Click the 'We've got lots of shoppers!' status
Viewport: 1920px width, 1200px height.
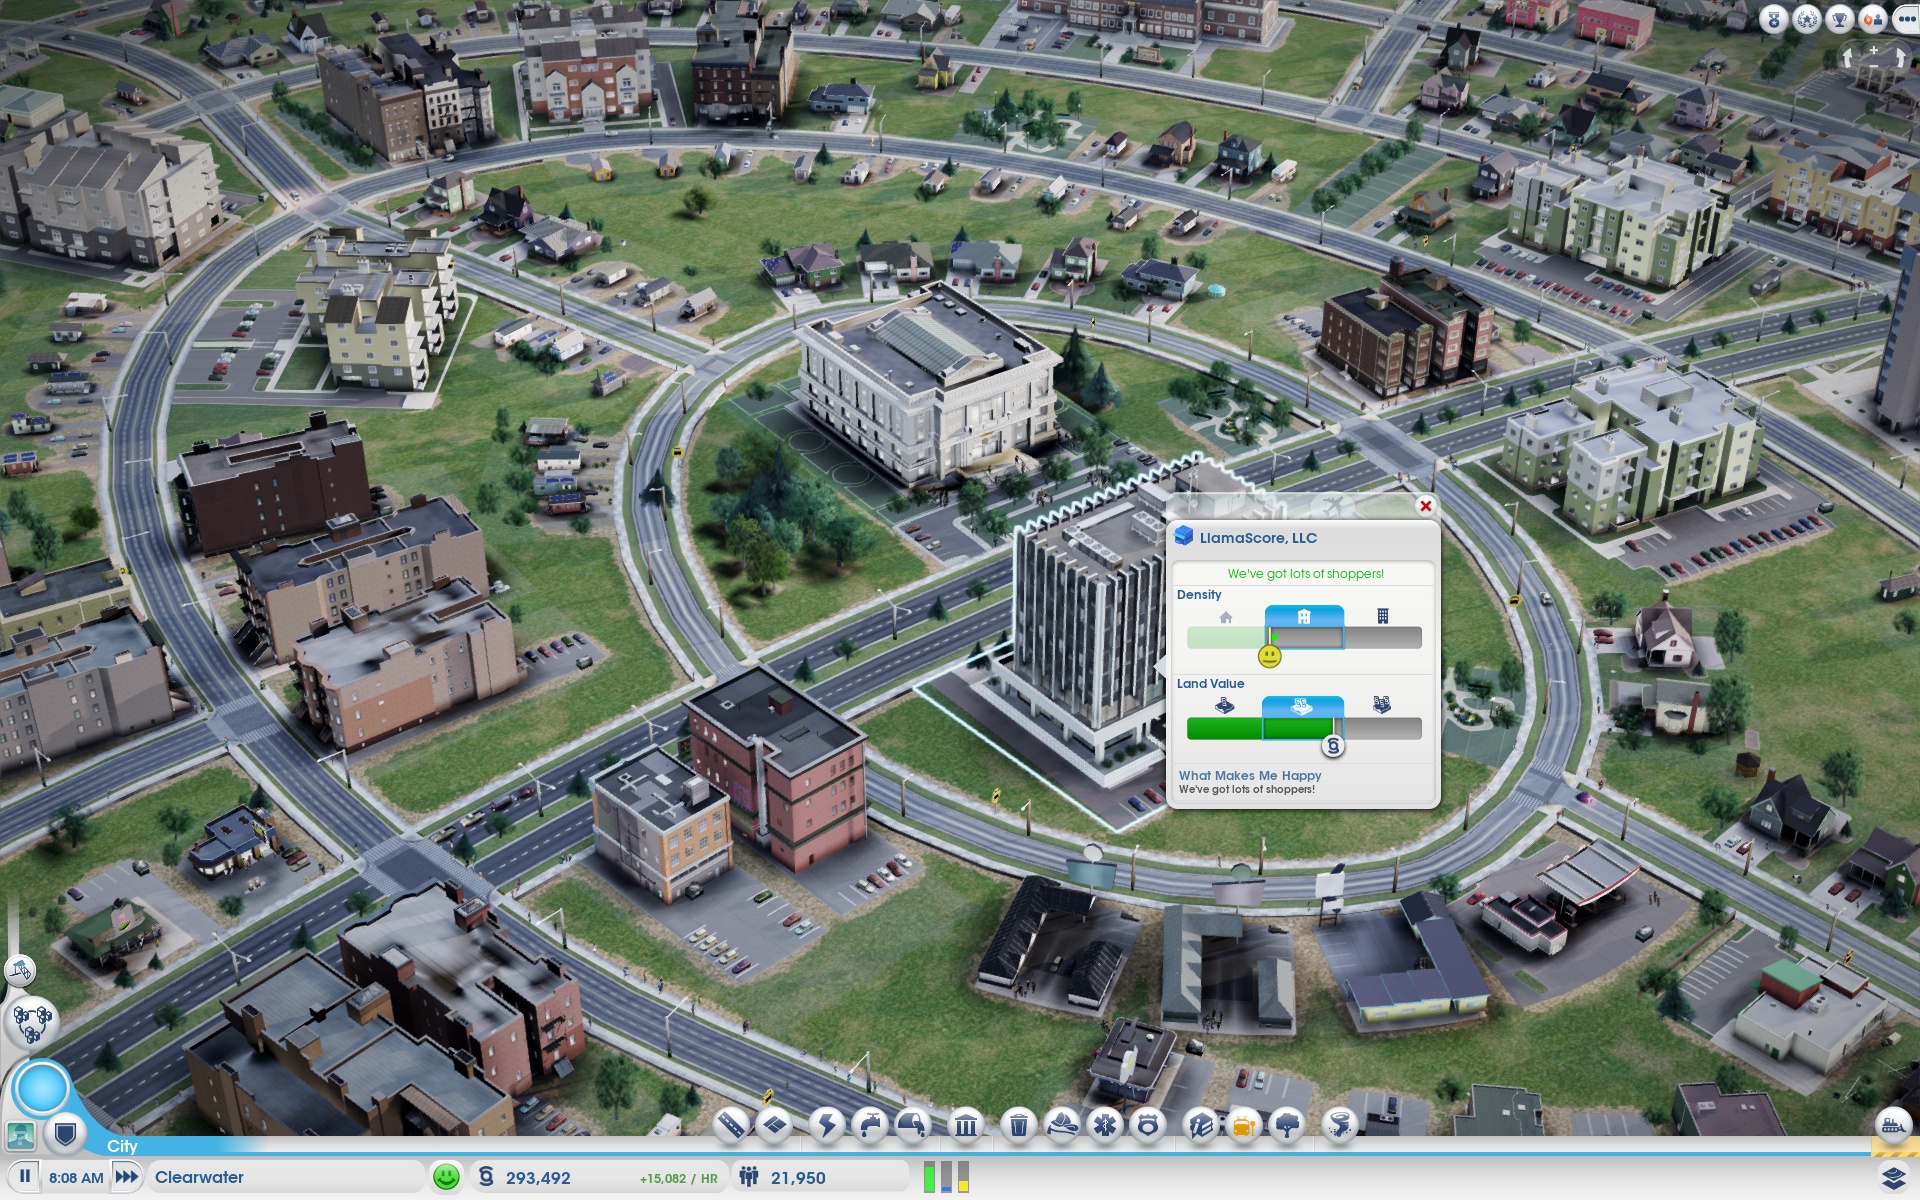pos(1305,574)
